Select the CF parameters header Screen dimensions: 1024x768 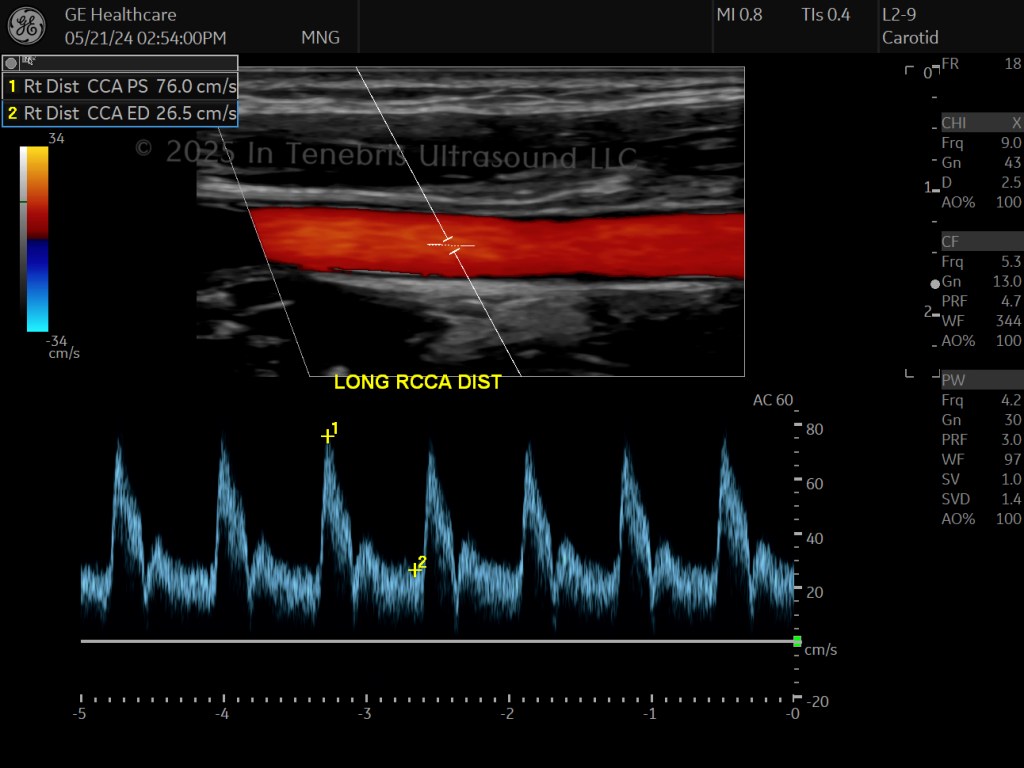point(982,242)
